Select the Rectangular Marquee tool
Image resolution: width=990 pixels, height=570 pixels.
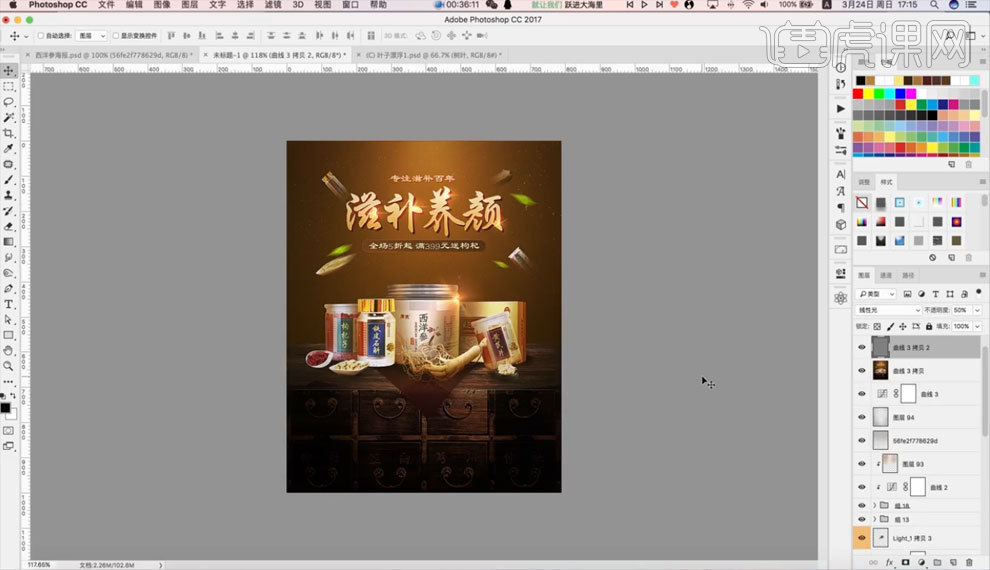click(9, 86)
